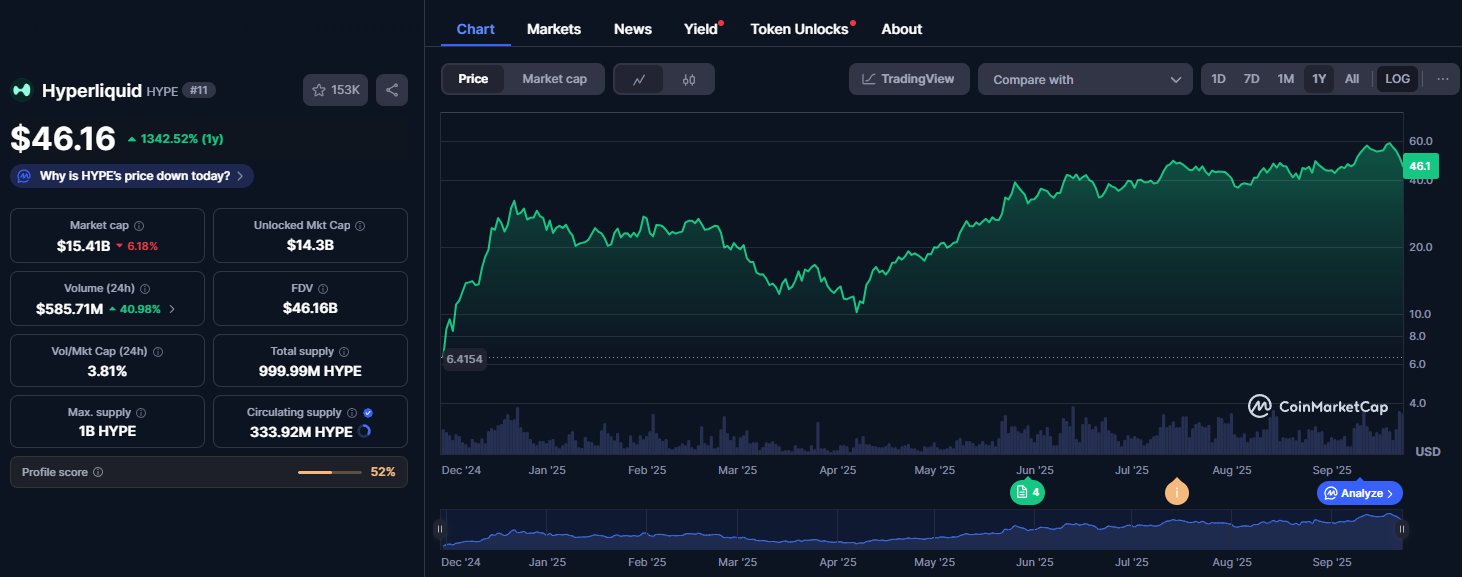Open the Token Unlocks tab
This screenshot has height=577, width=1462.
[800, 29]
